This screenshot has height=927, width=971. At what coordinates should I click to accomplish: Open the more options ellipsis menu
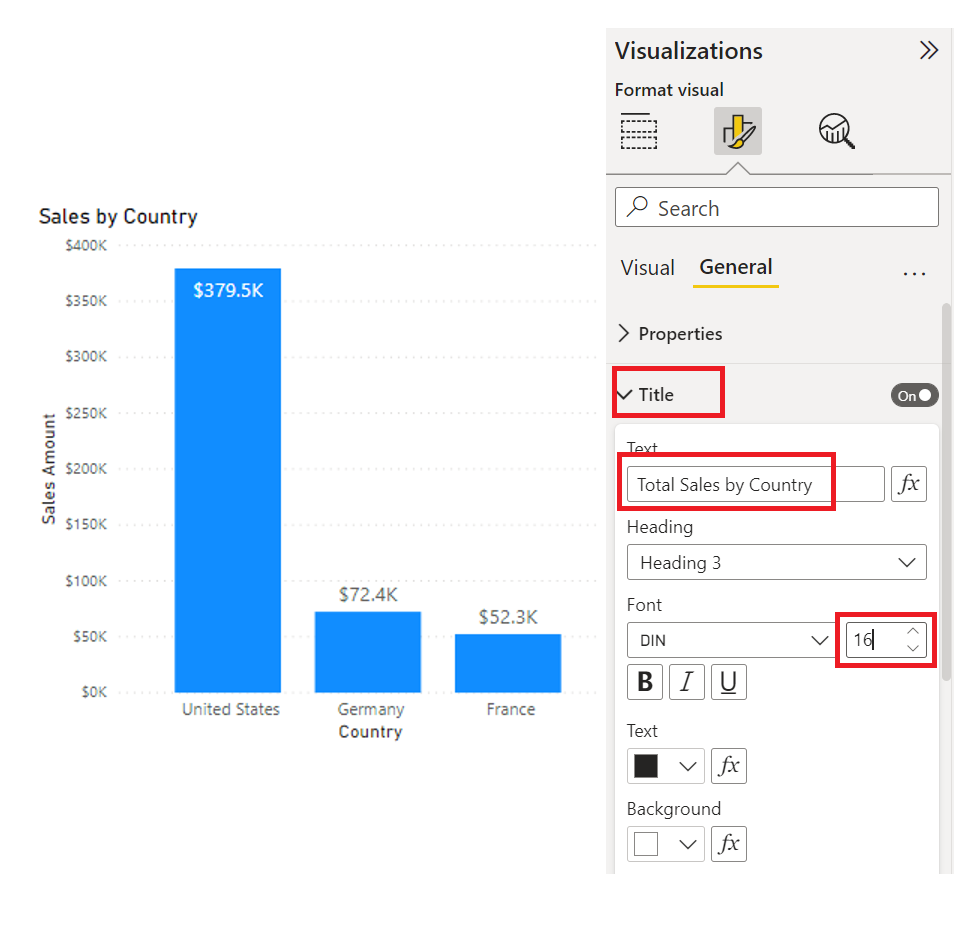point(914,272)
